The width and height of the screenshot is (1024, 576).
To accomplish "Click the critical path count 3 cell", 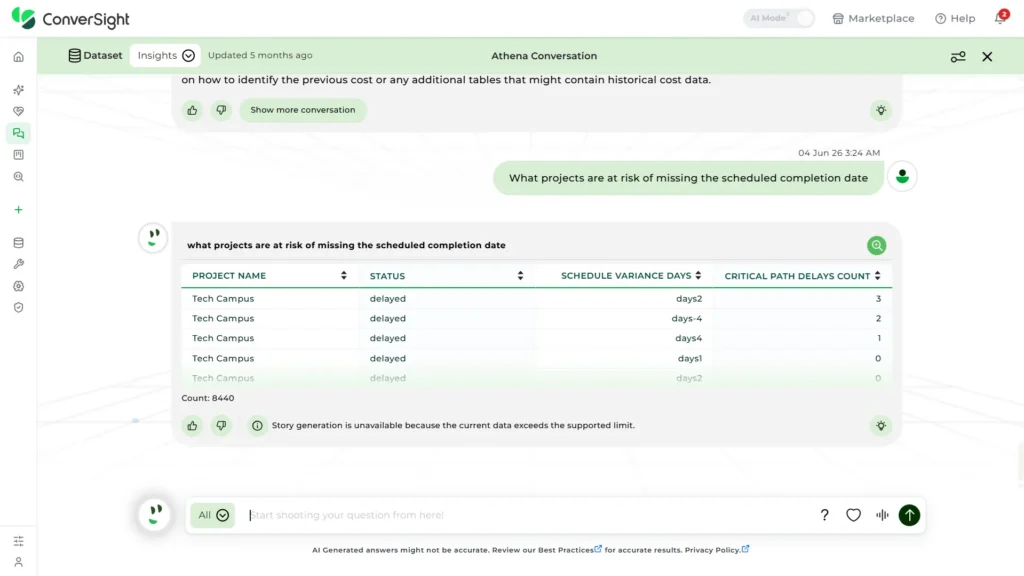I will point(878,298).
